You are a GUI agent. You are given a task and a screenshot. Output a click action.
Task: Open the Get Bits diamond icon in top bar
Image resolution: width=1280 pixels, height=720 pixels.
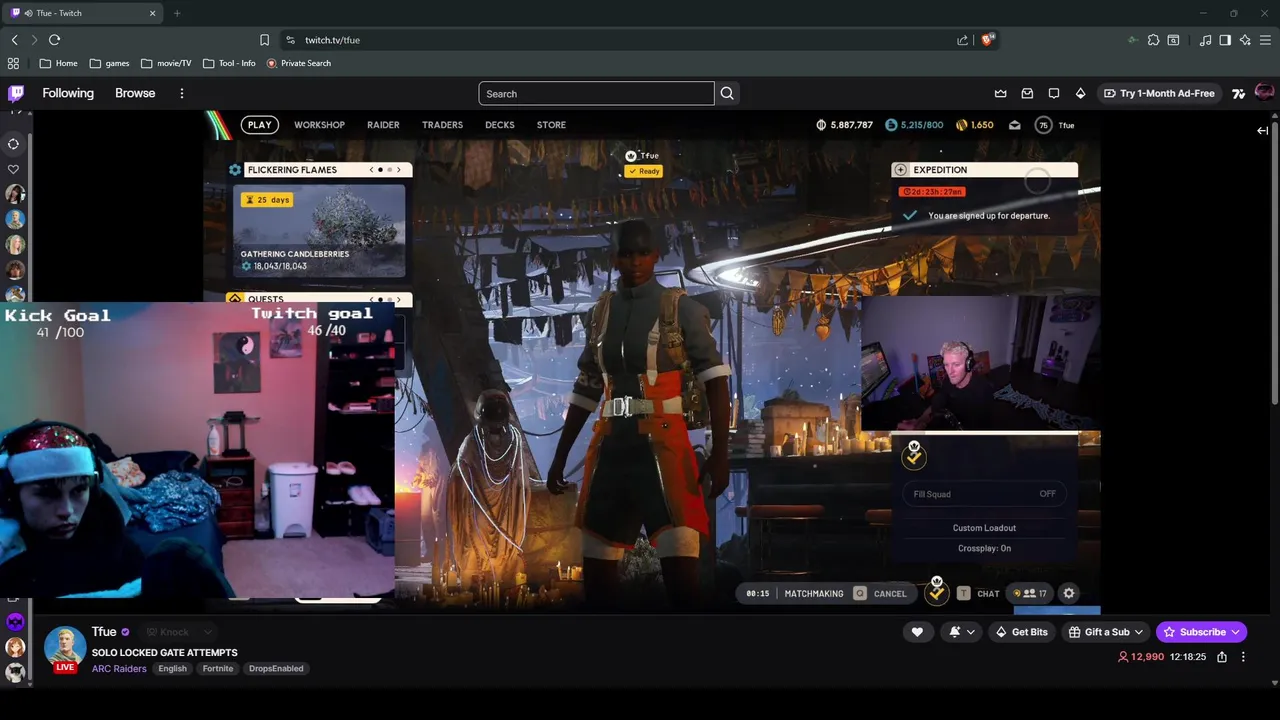[x=1080, y=93]
